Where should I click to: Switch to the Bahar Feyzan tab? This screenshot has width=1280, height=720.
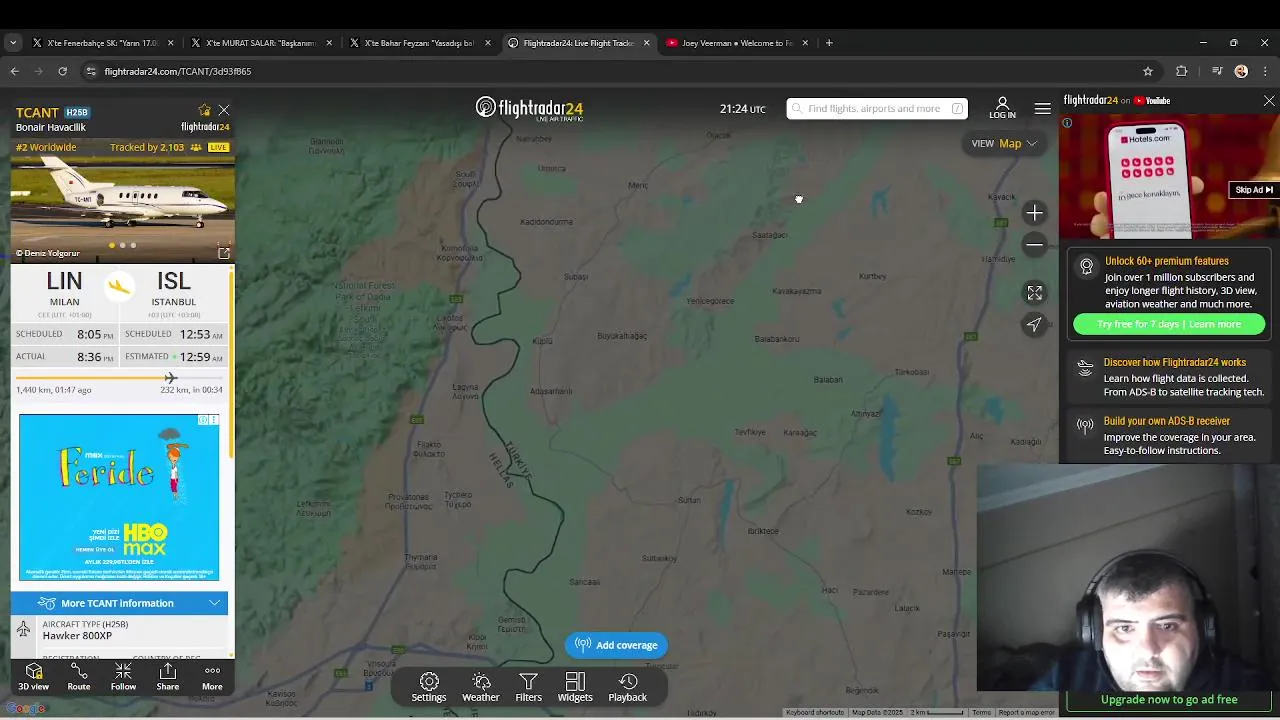[x=420, y=43]
